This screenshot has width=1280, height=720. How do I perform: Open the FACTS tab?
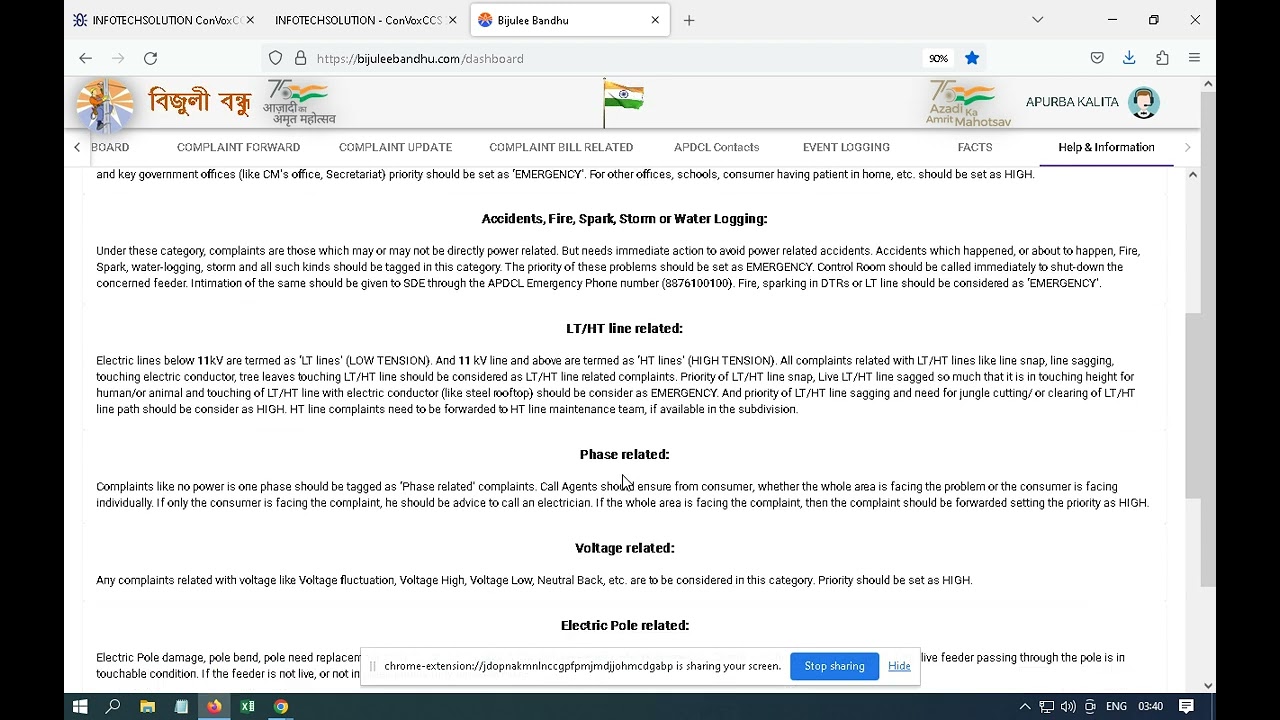[x=975, y=147]
